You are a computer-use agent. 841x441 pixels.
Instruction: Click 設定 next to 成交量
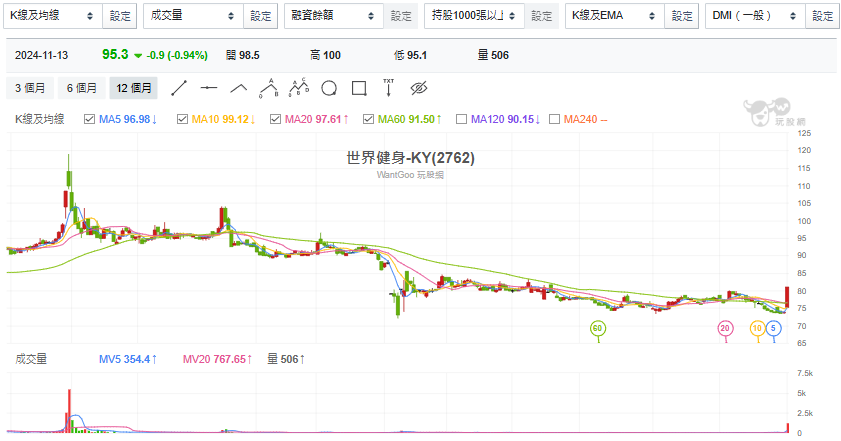260,16
